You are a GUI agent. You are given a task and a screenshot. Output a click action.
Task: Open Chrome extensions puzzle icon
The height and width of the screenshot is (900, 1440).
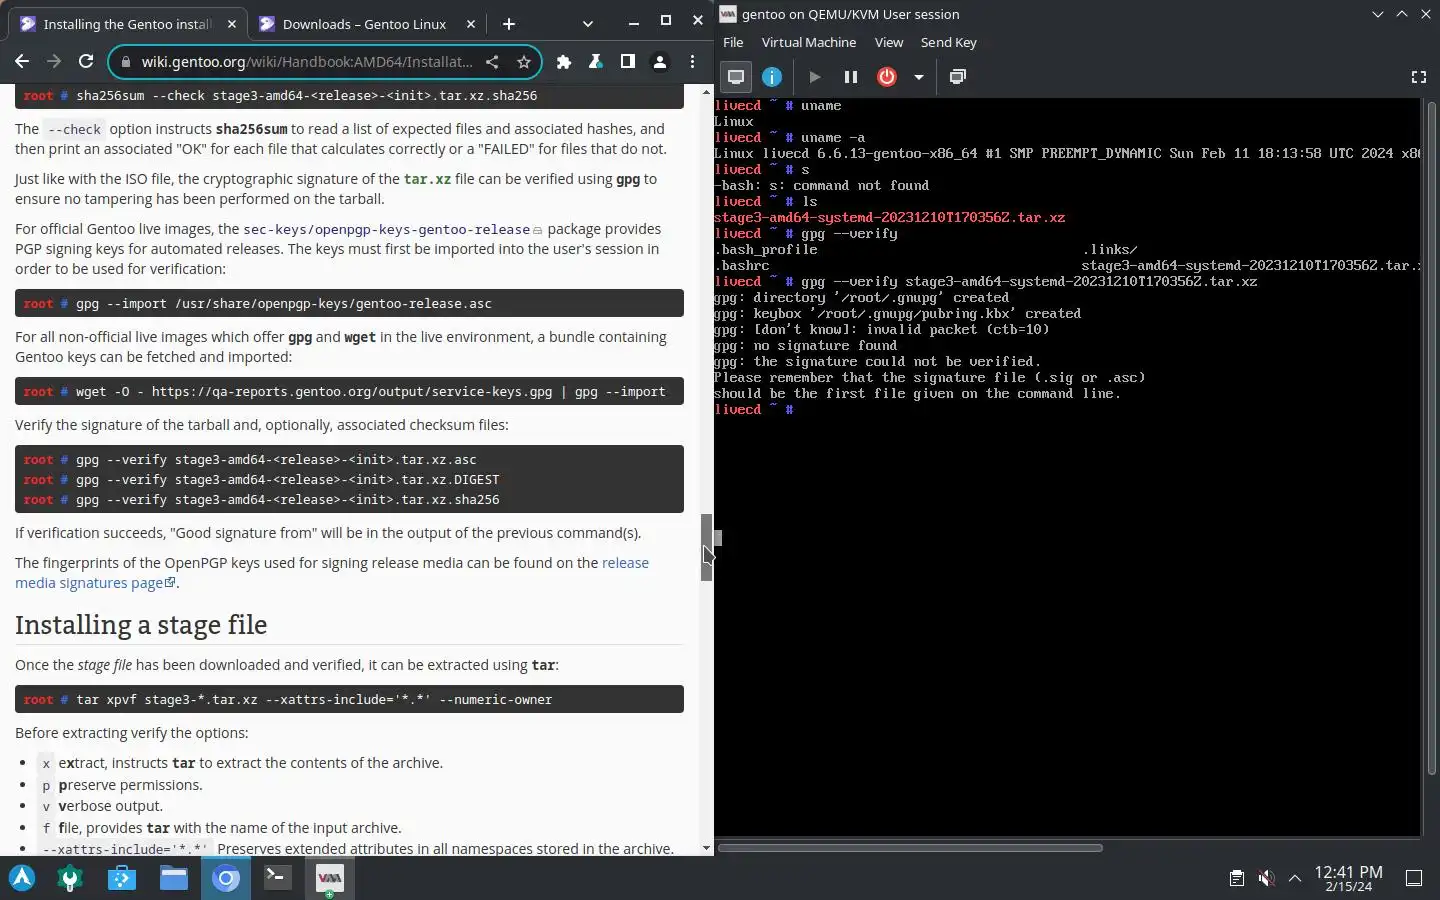click(564, 62)
